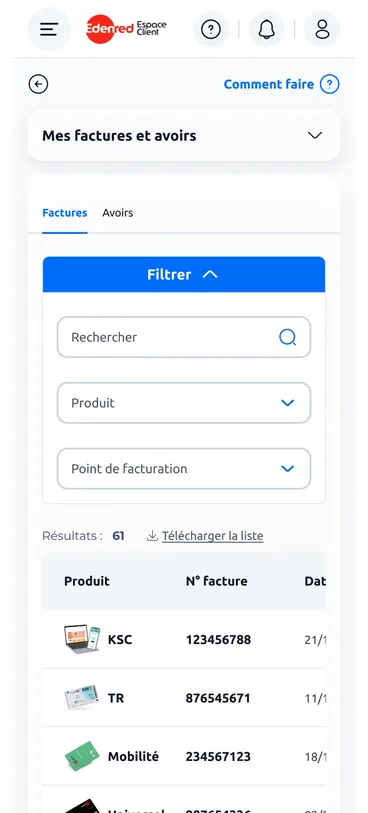
Task: Click the KSC product thumbnail
Action: [x=82, y=639]
